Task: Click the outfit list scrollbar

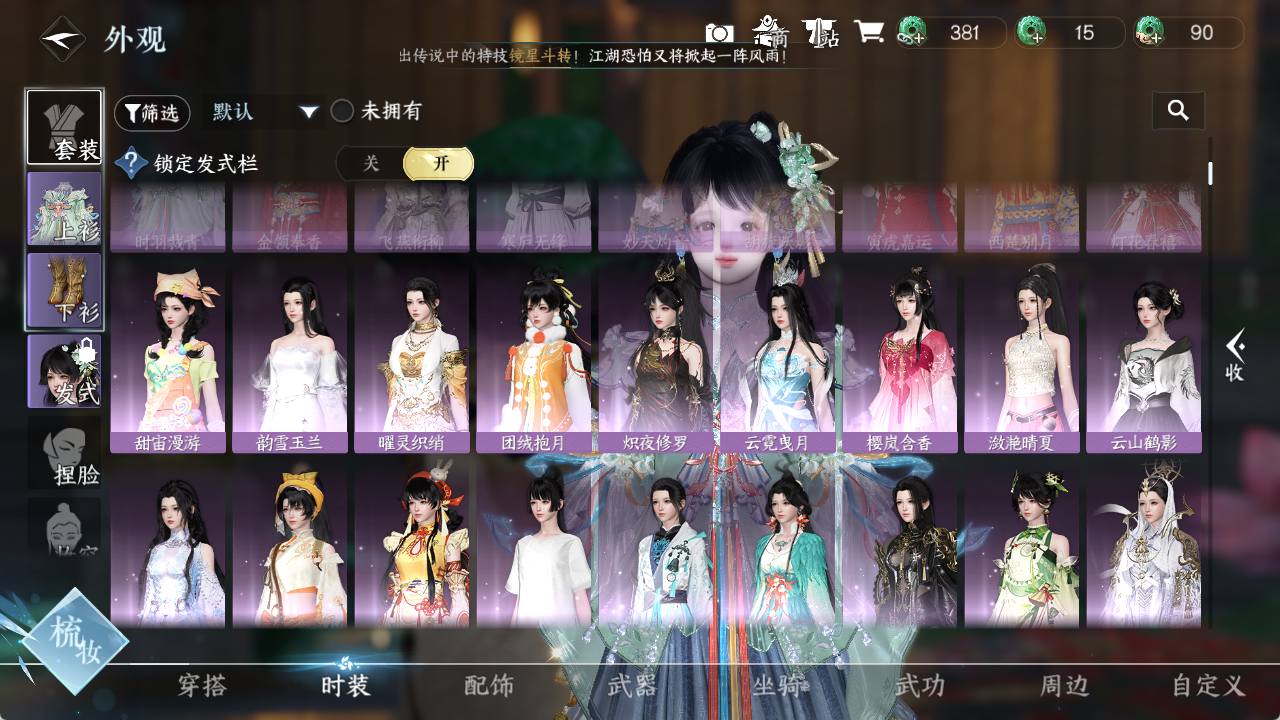Action: [x=1210, y=173]
